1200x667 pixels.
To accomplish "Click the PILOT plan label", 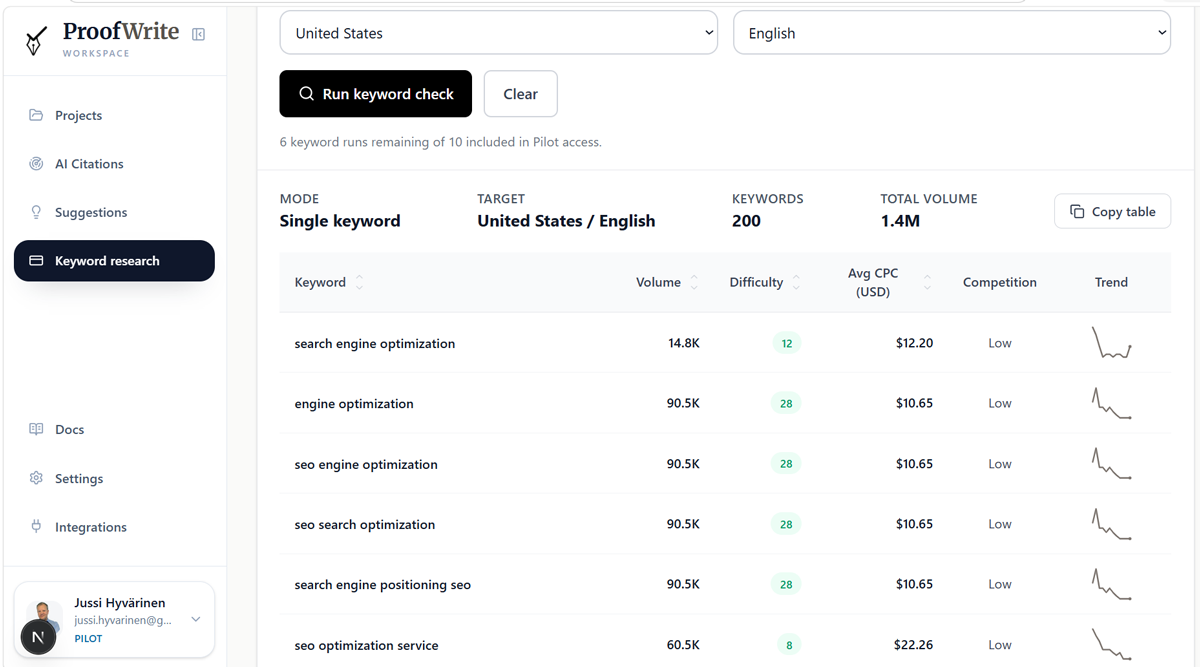I will 88,638.
